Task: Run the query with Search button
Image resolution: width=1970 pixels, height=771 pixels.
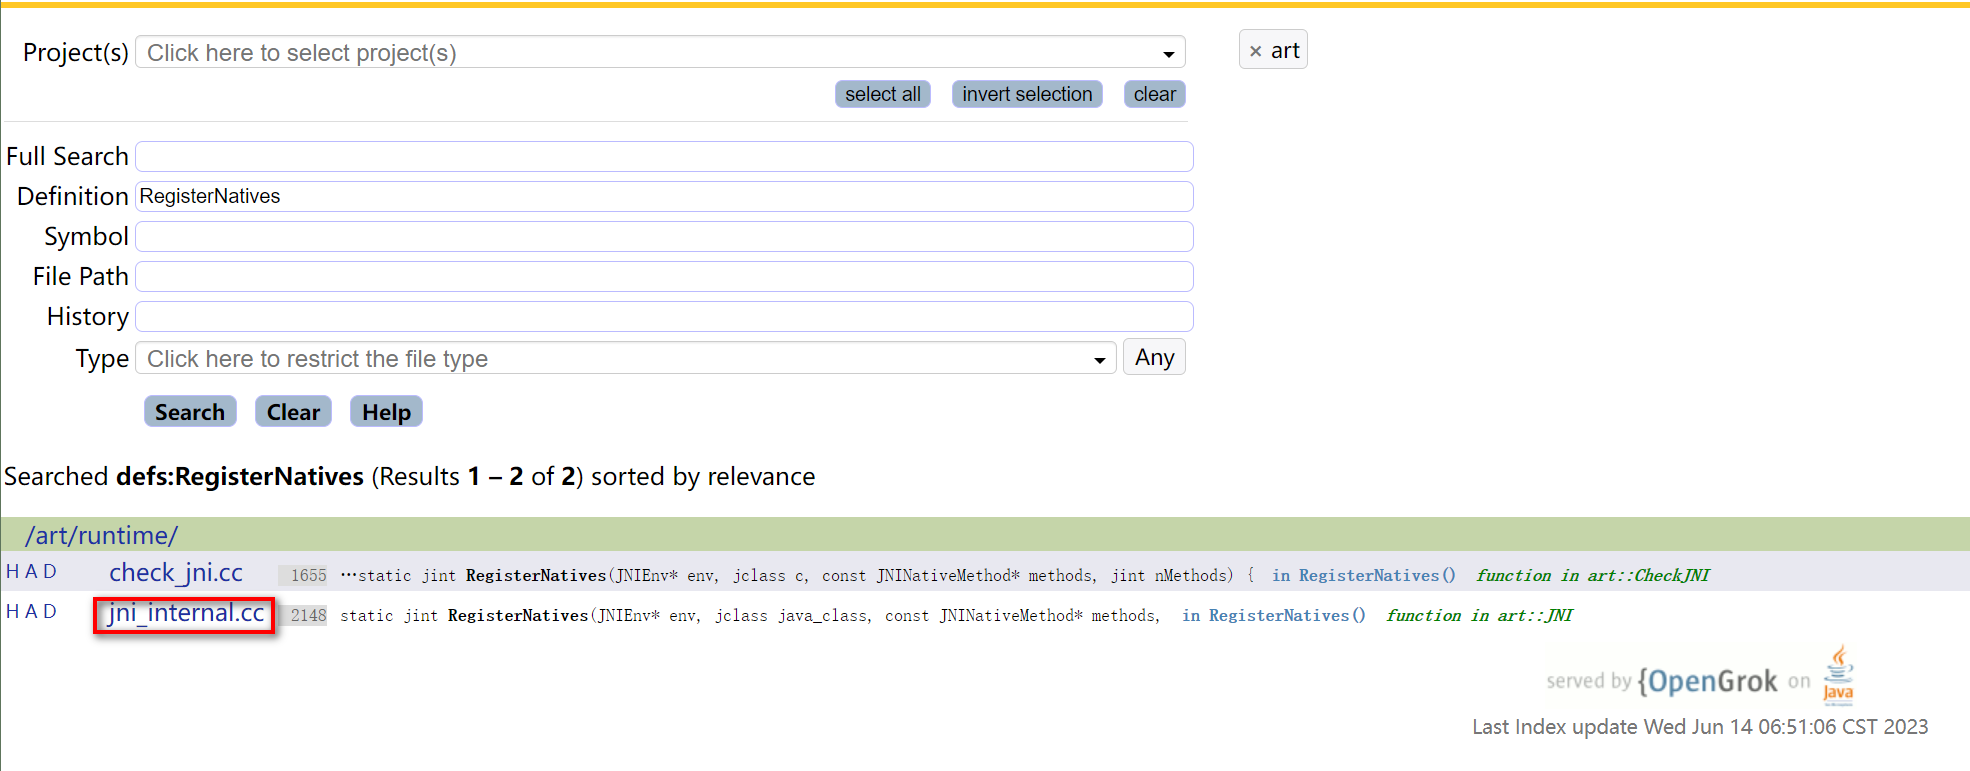Action: (190, 412)
